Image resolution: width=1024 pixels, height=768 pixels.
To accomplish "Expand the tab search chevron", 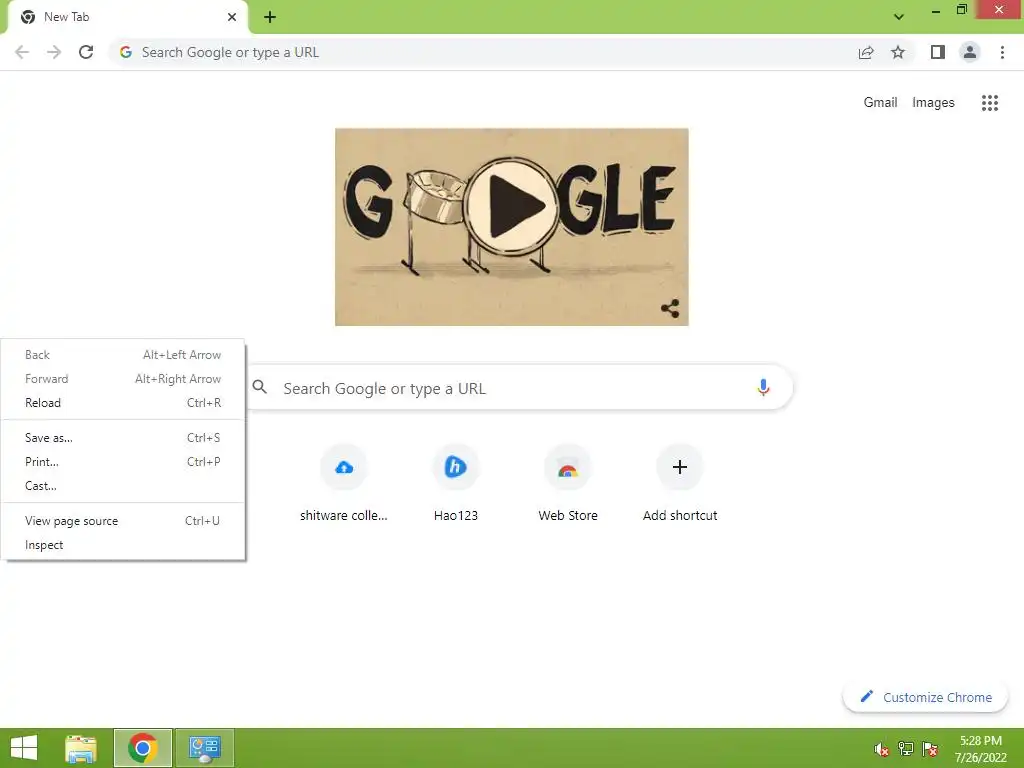I will coord(899,17).
